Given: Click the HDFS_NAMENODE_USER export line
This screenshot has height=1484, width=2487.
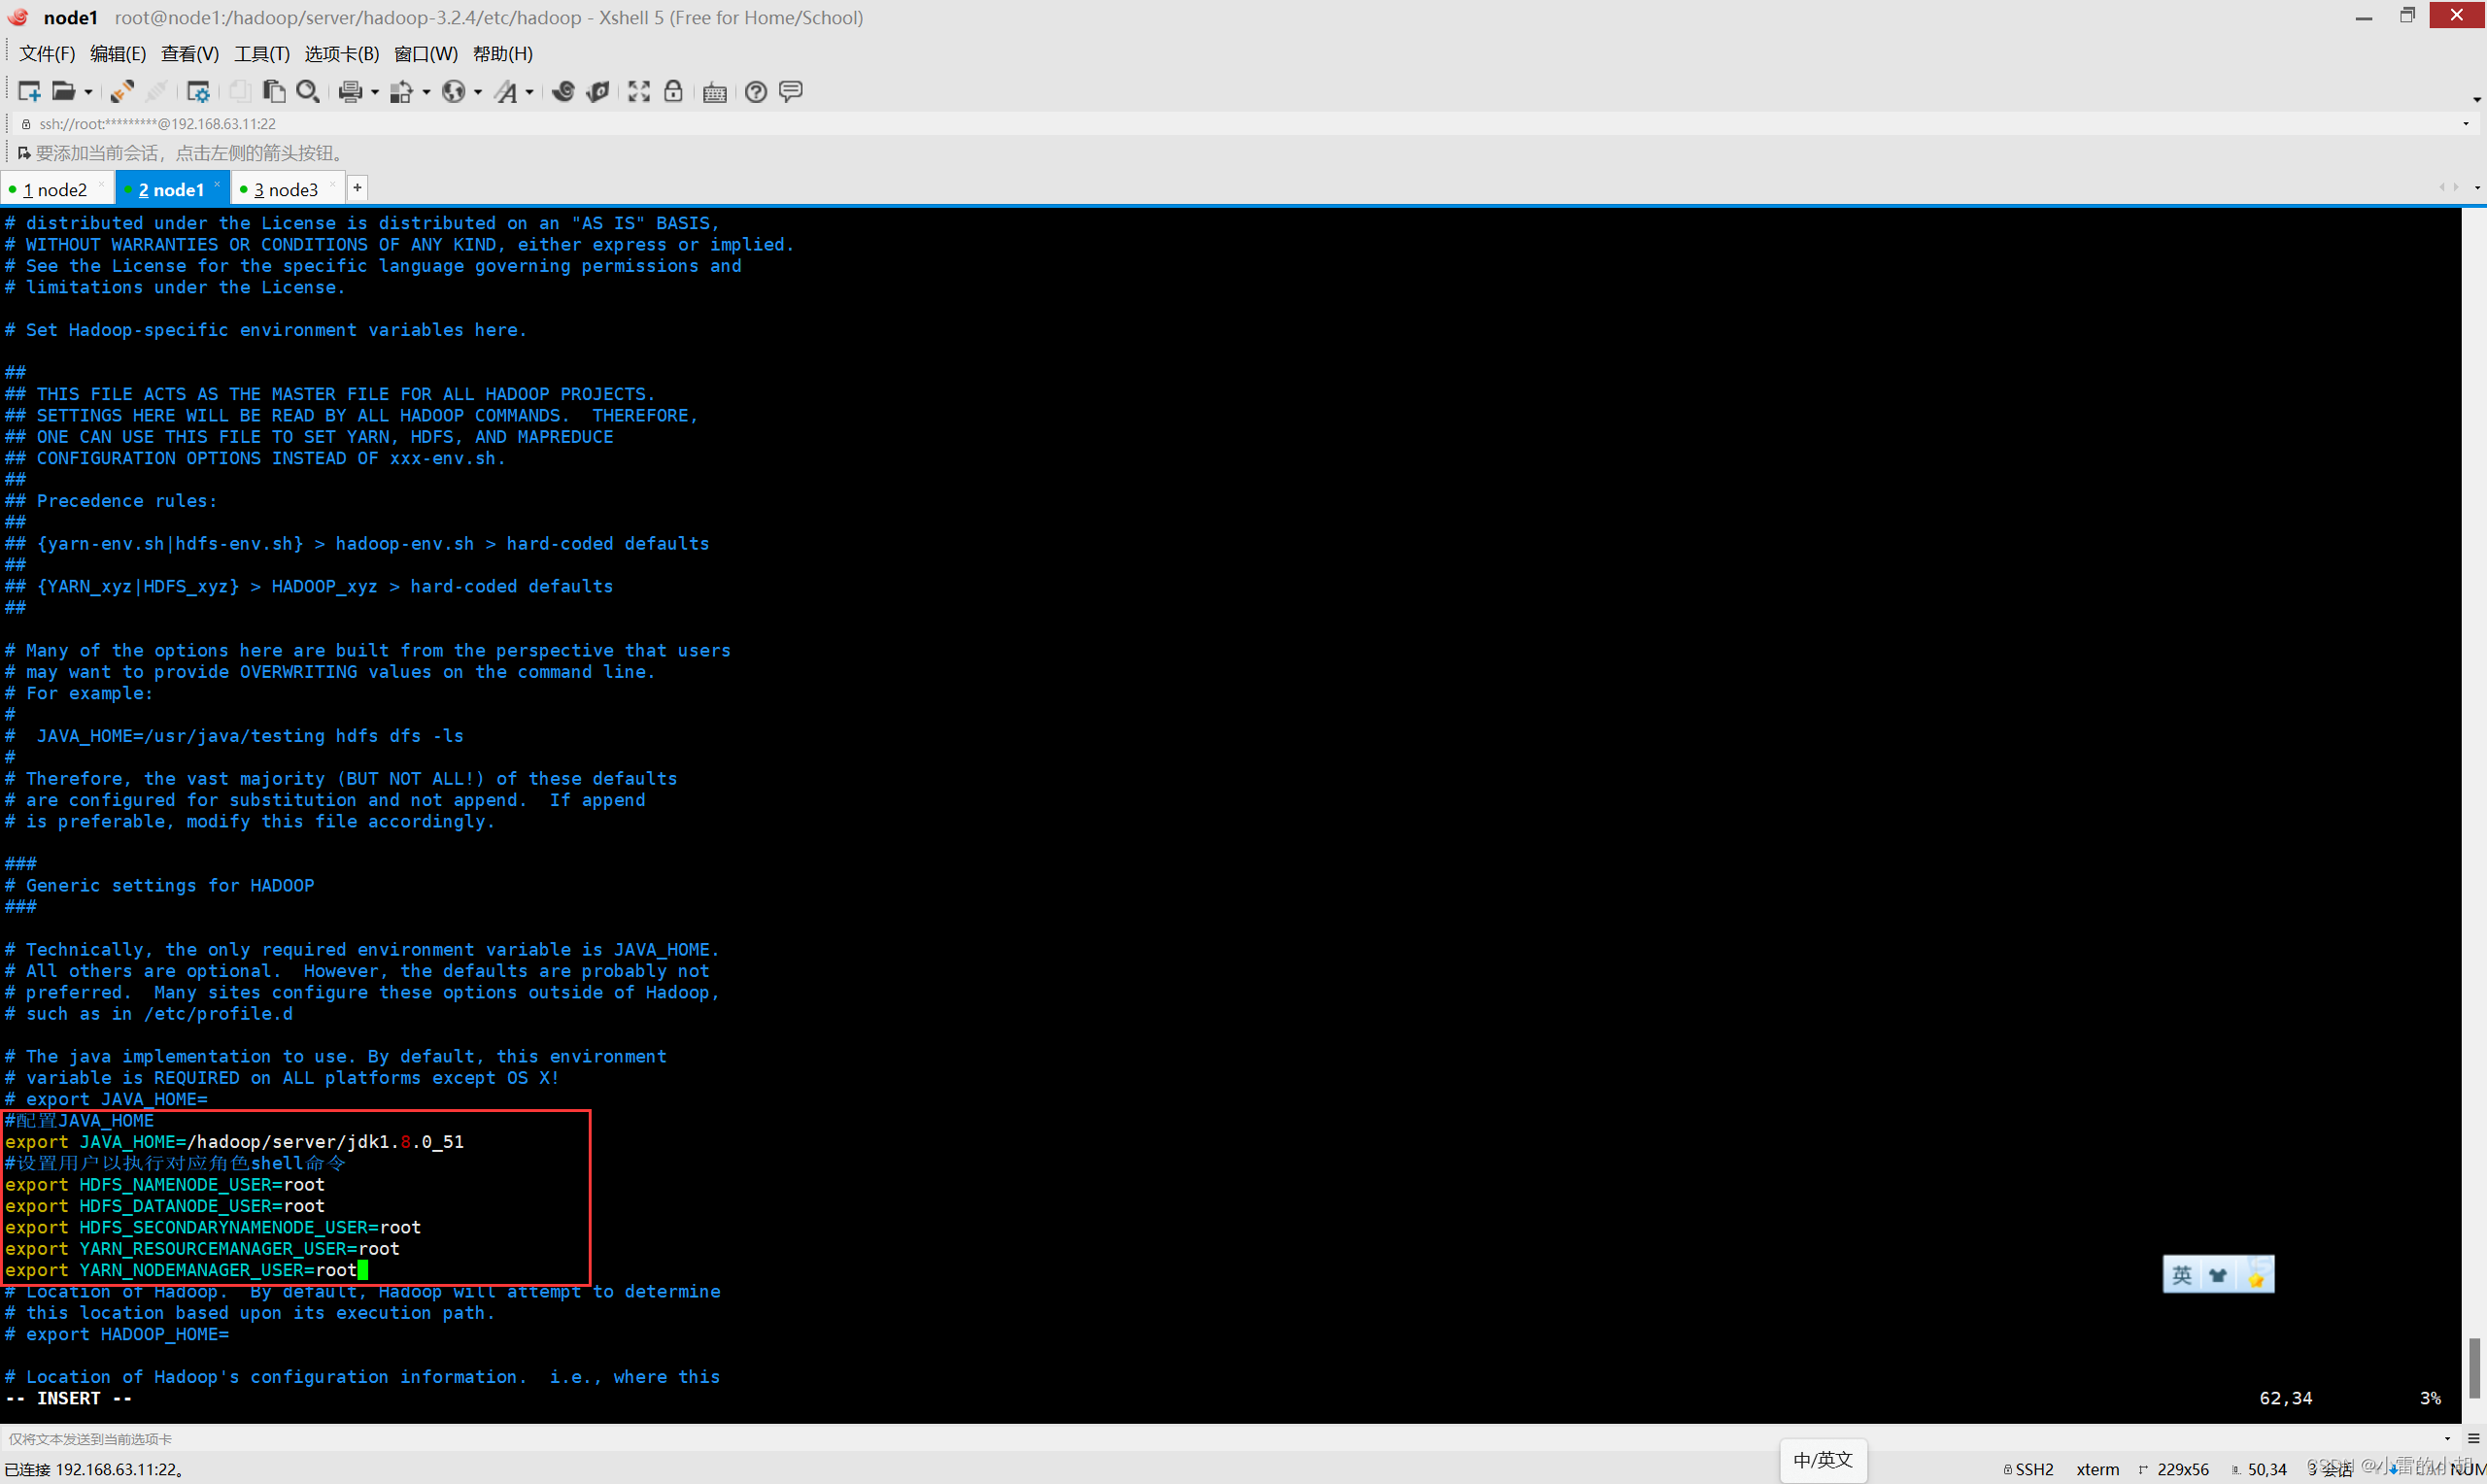Looking at the screenshot, I should (x=165, y=1185).
